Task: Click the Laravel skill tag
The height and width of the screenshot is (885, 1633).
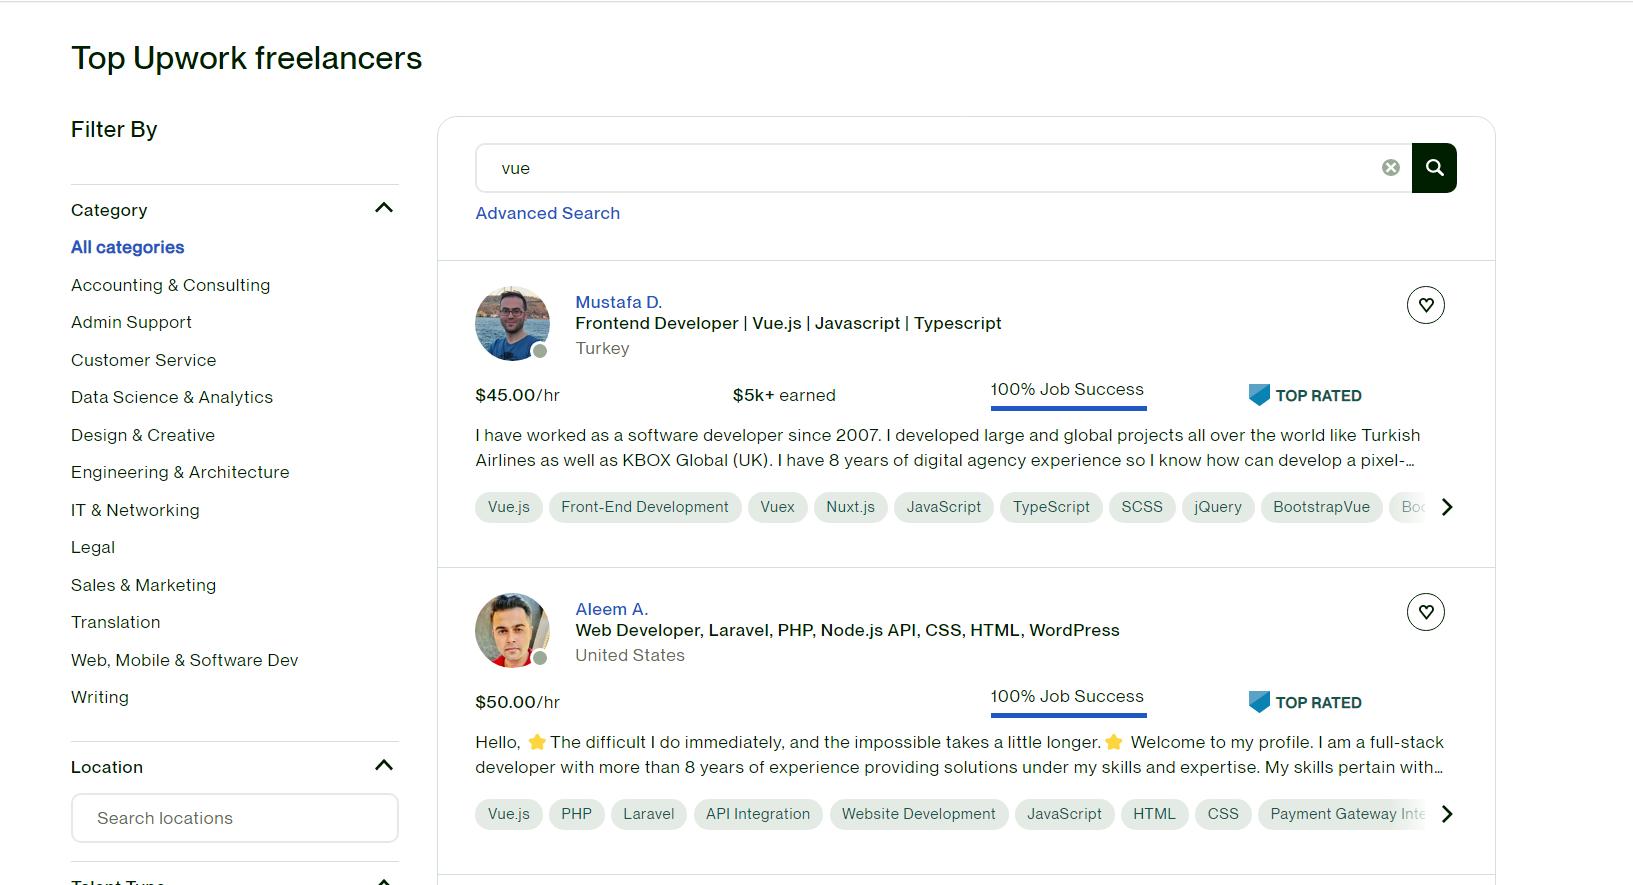Action: (648, 814)
